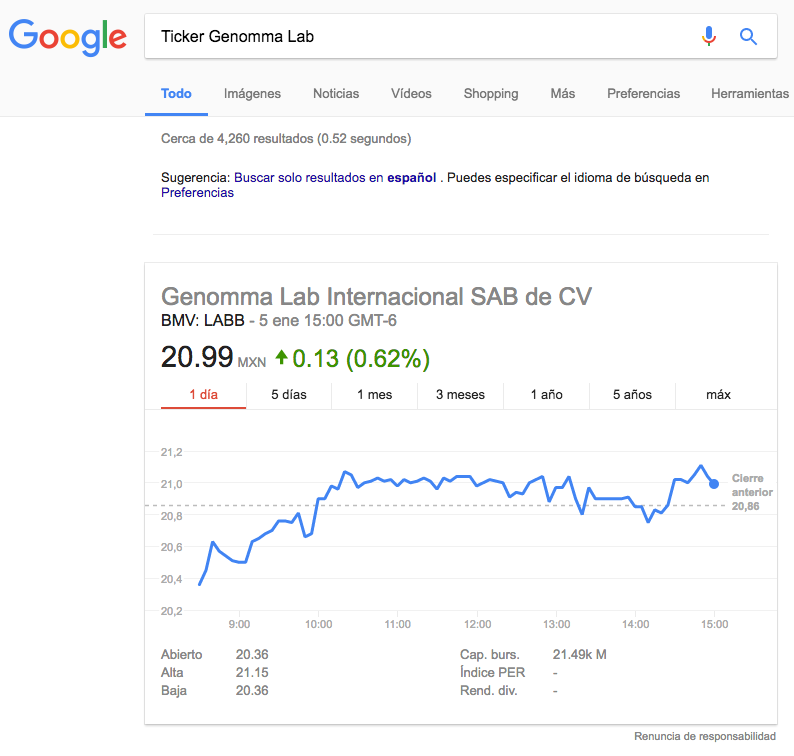Open the Preferencias dropdown menu
The image size is (794, 756).
point(643,93)
